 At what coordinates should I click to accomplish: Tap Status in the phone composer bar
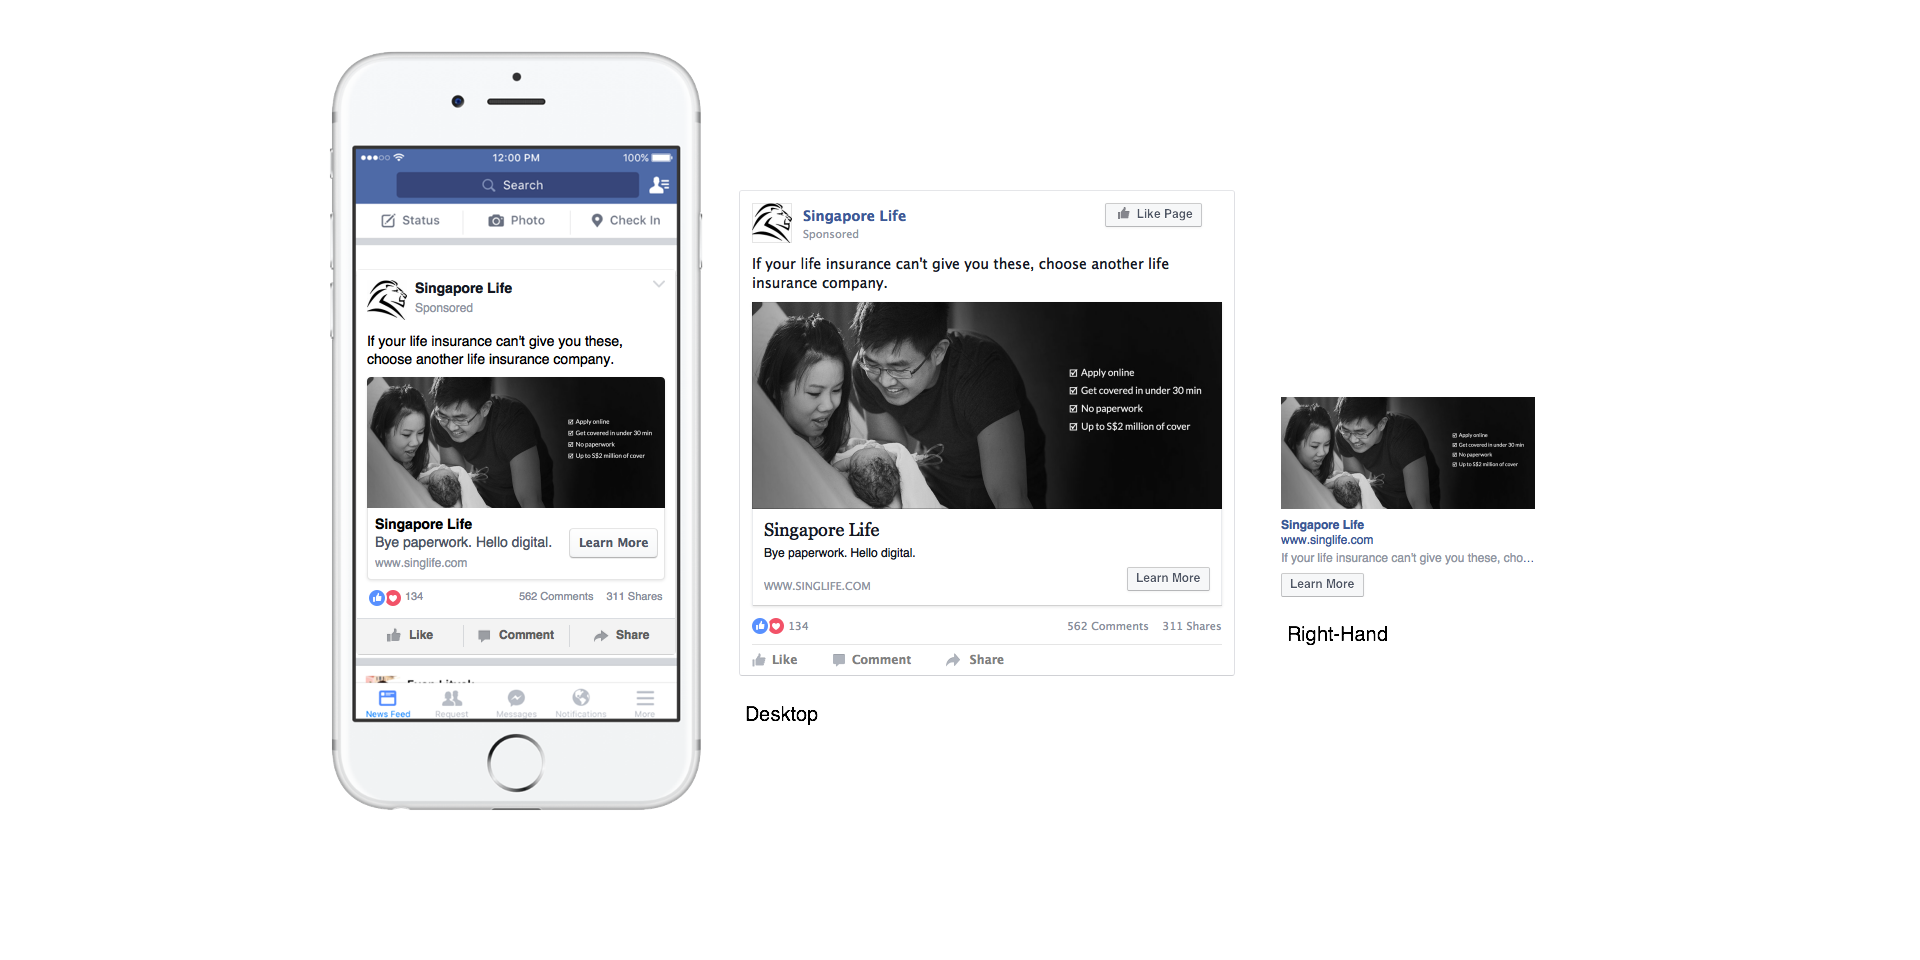(410, 220)
